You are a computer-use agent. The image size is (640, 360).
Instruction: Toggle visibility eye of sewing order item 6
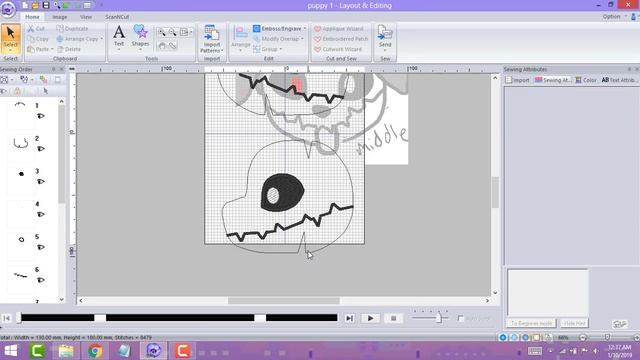(x=40, y=280)
